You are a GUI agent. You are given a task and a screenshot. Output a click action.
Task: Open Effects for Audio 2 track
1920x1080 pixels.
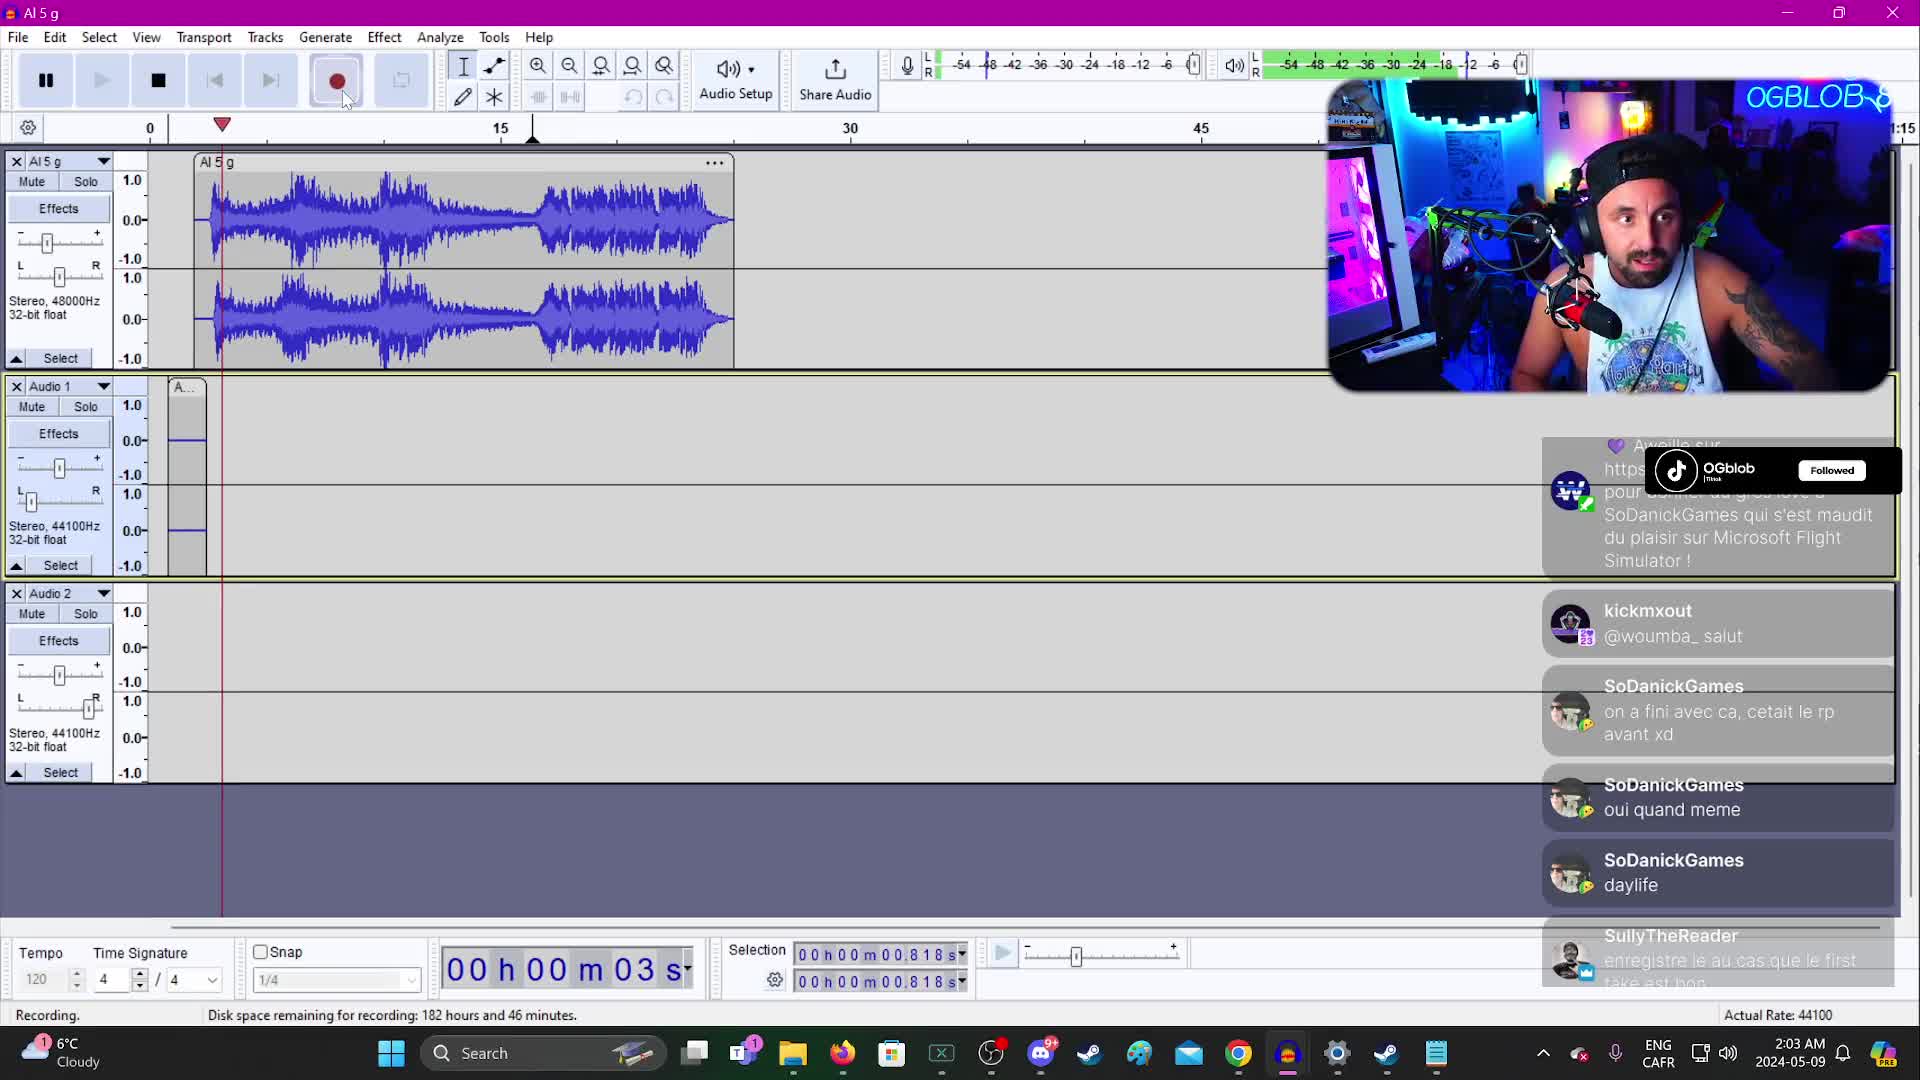point(59,641)
